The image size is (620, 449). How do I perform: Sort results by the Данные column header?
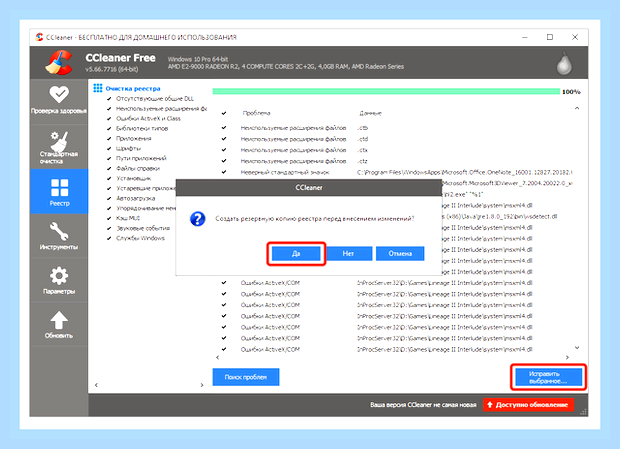(370, 113)
